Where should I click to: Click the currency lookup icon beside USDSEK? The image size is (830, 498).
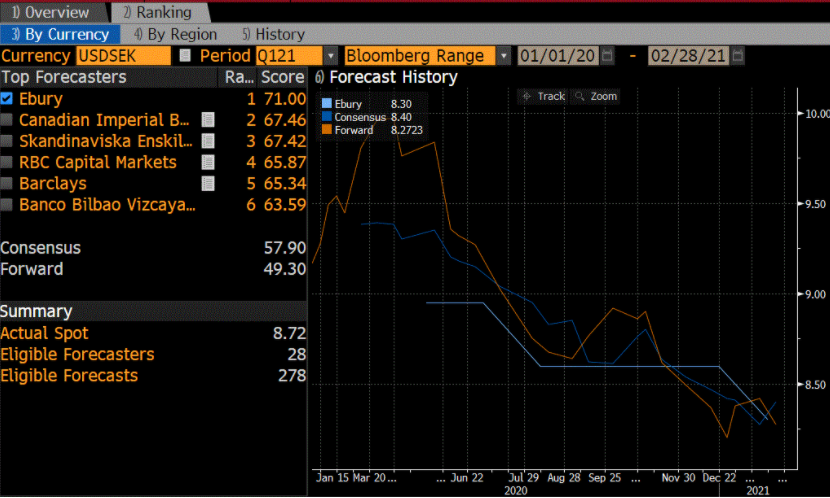pos(185,56)
